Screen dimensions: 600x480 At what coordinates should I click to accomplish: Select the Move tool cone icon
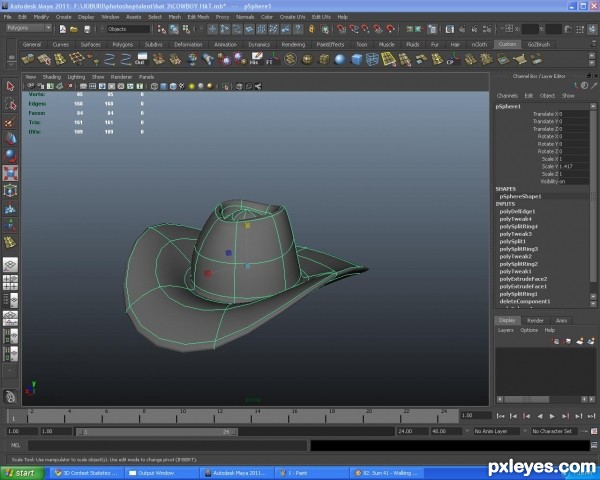tap(10, 139)
